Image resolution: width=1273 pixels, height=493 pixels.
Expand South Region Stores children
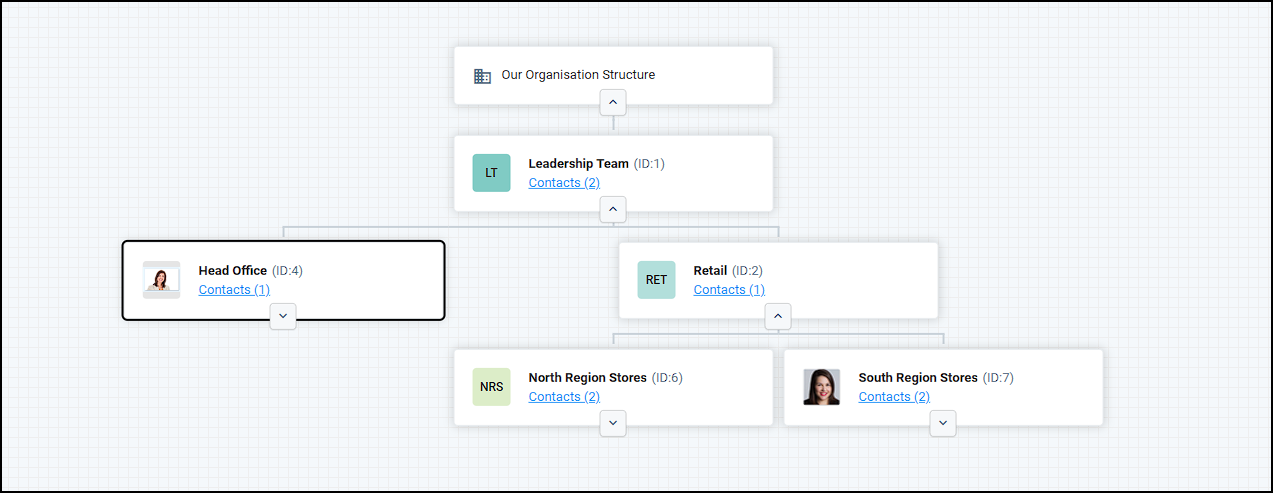(943, 424)
